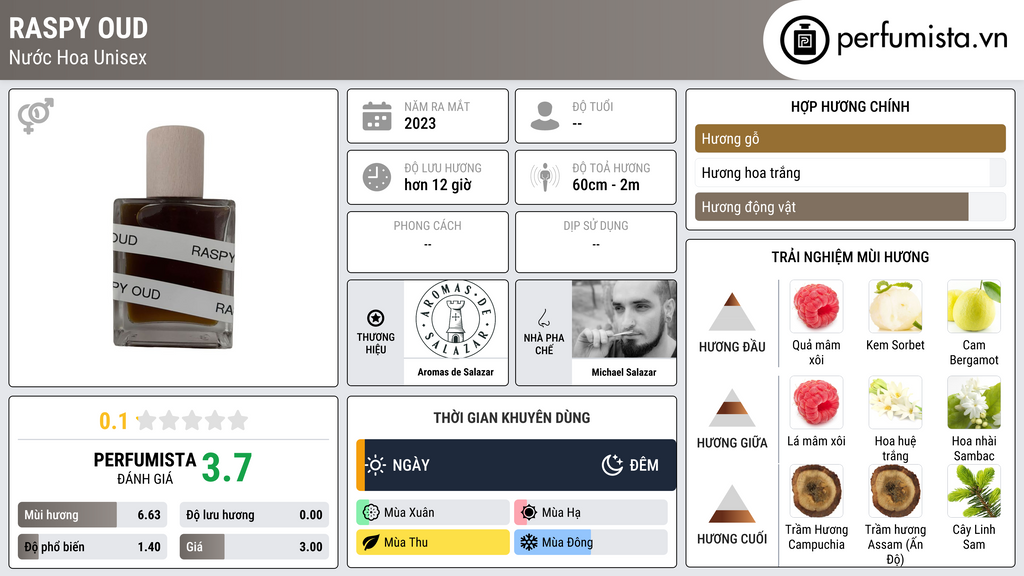
Task: Click the HỢP HƯƠNG CHÍNH heading
Action: [x=850, y=106]
